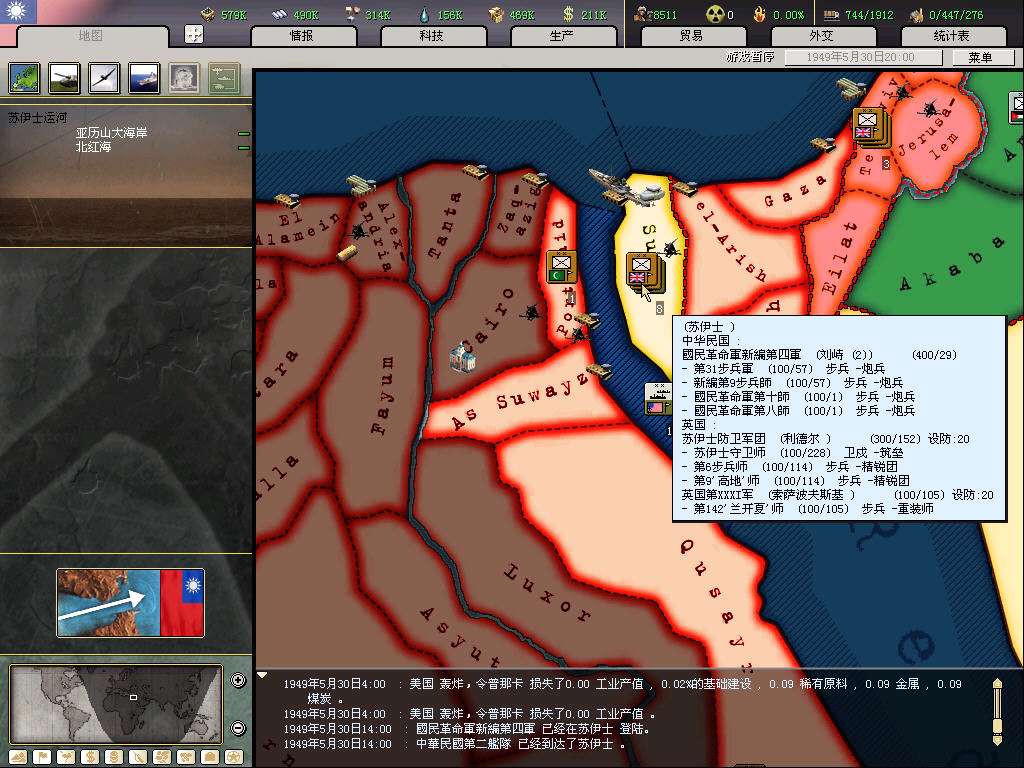Click the game date 1949年5月30日 field
This screenshot has height=768, width=1024.
click(862, 57)
